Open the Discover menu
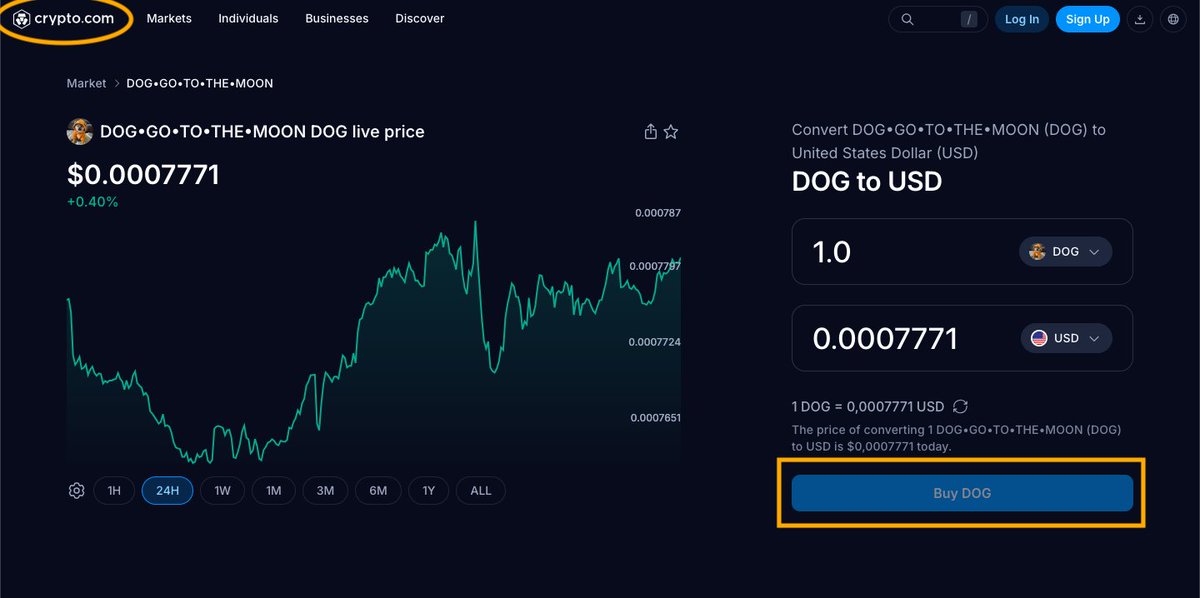The image size is (1200, 598). [x=420, y=19]
